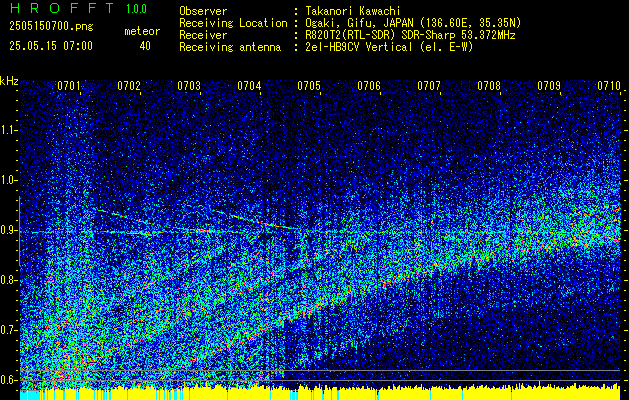Click the cyan block on the signal-level bar

point(30,395)
